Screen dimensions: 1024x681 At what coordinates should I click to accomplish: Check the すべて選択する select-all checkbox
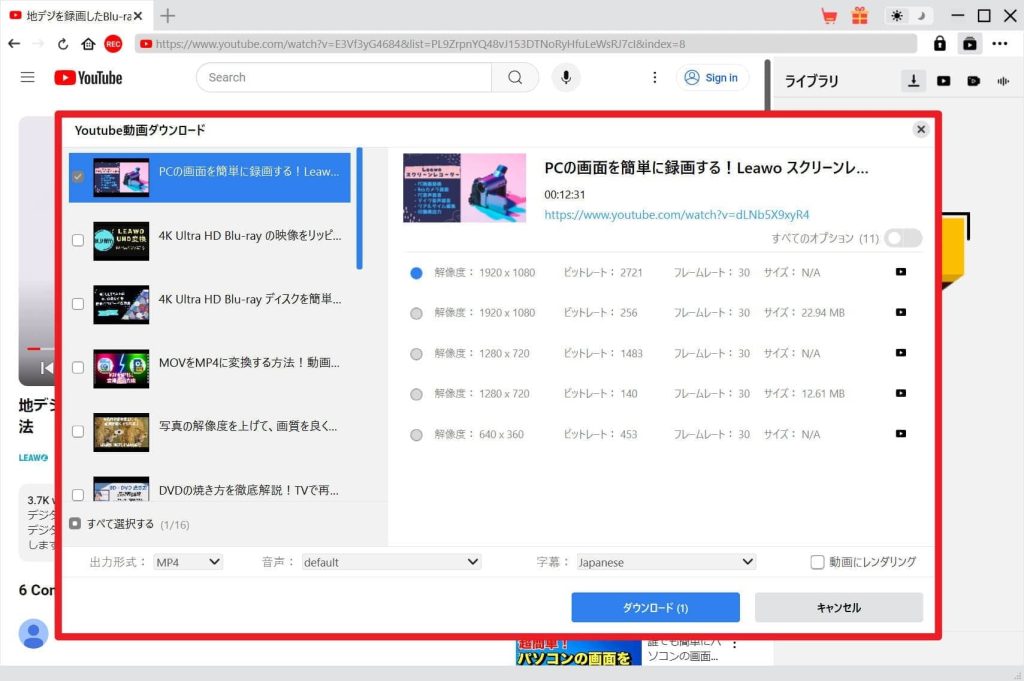pyautogui.click(x=74, y=523)
